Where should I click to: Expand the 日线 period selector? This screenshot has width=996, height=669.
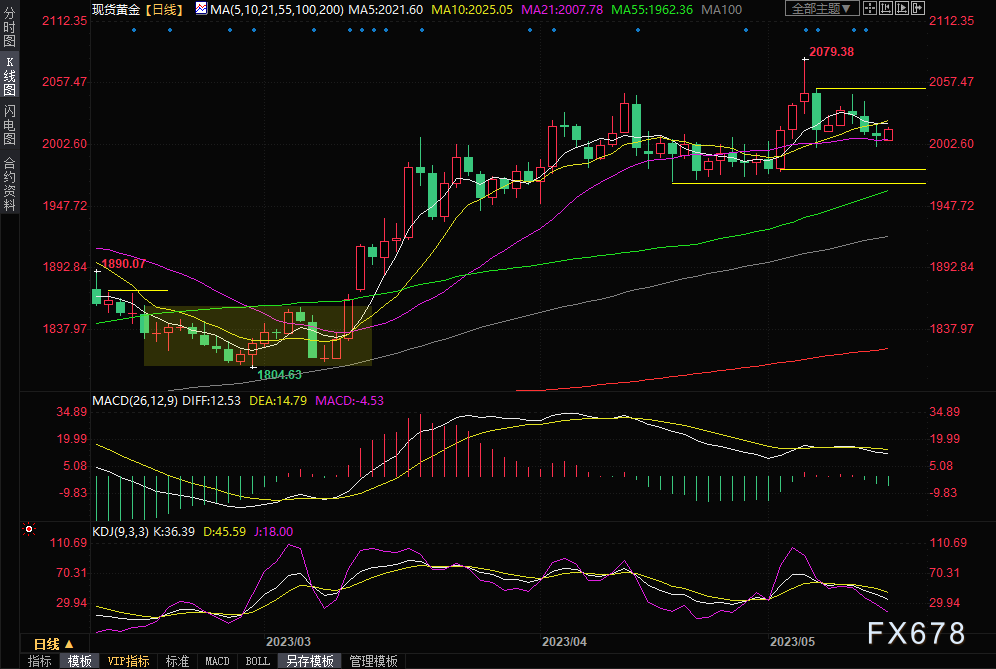(53, 644)
